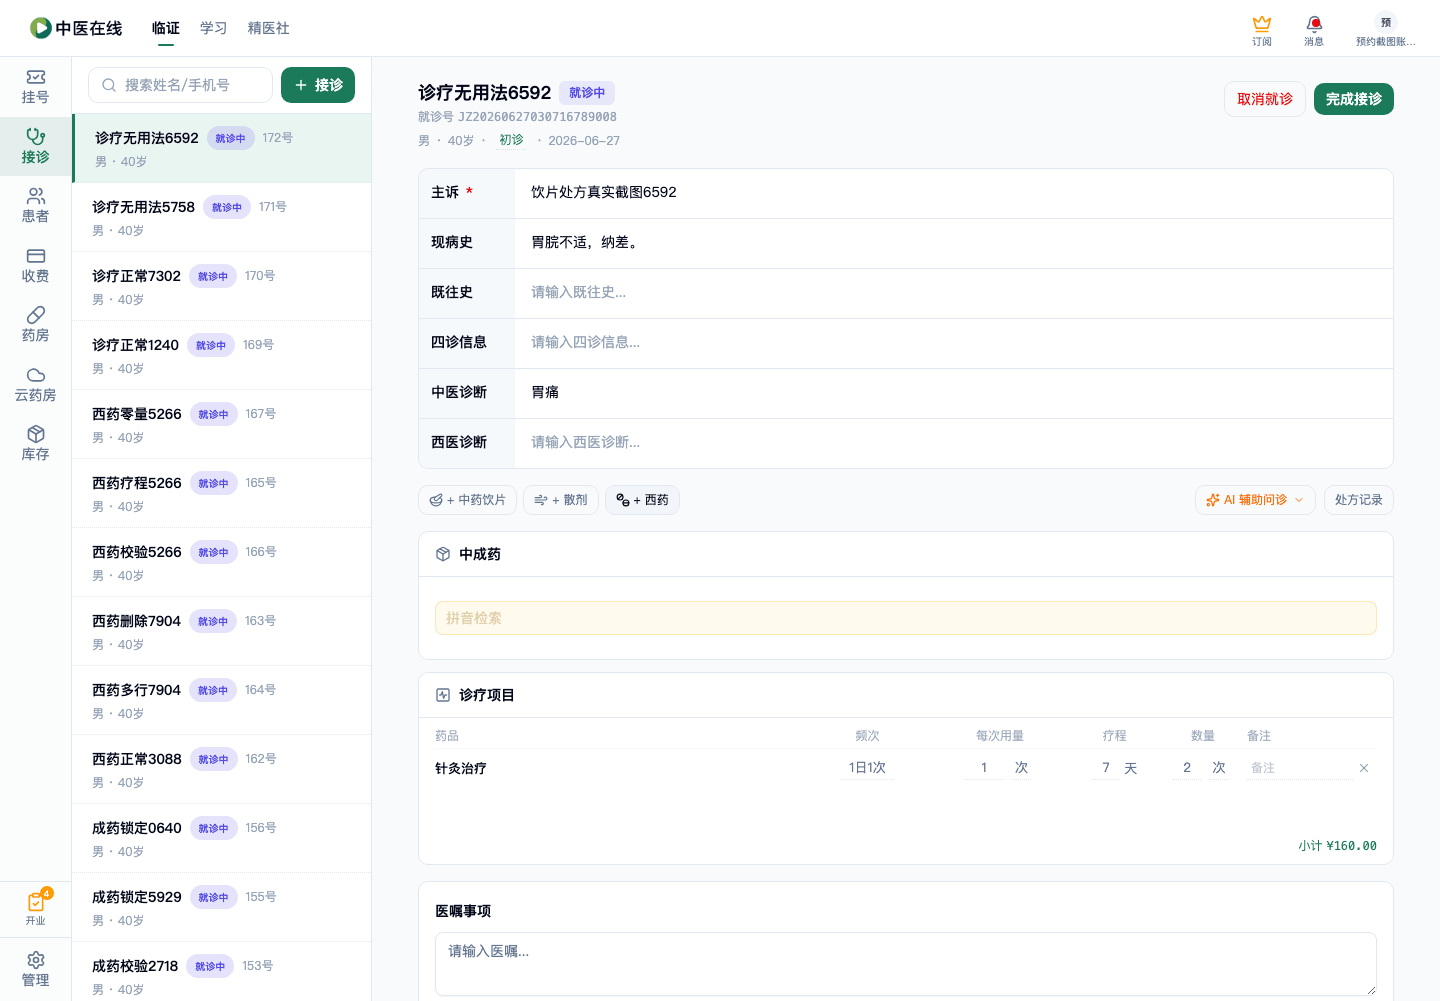Select patient 成药校验2718
Image resolution: width=1440 pixels, height=1001 pixels.
click(x=222, y=971)
